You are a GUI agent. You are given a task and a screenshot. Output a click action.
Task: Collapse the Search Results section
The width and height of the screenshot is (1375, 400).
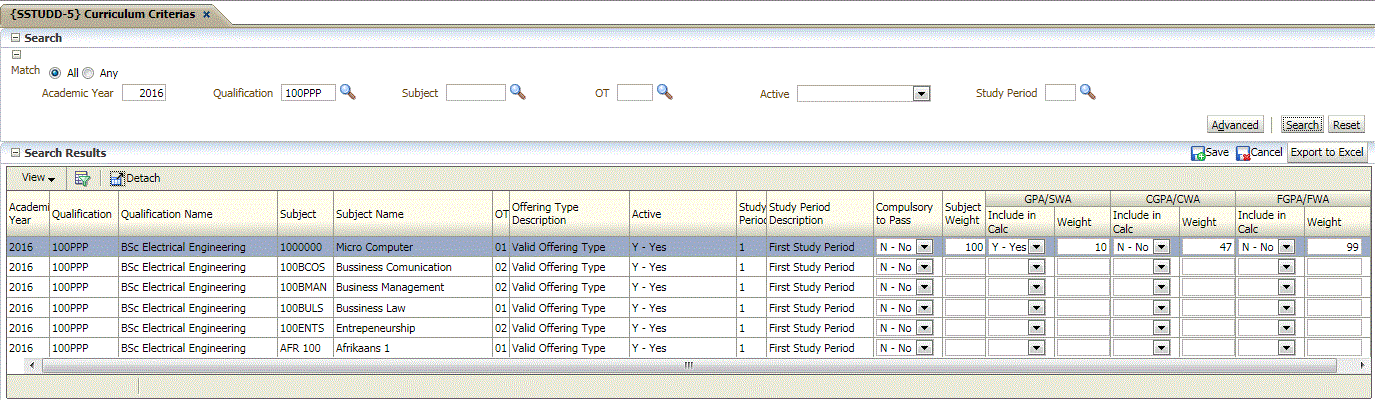[15, 153]
